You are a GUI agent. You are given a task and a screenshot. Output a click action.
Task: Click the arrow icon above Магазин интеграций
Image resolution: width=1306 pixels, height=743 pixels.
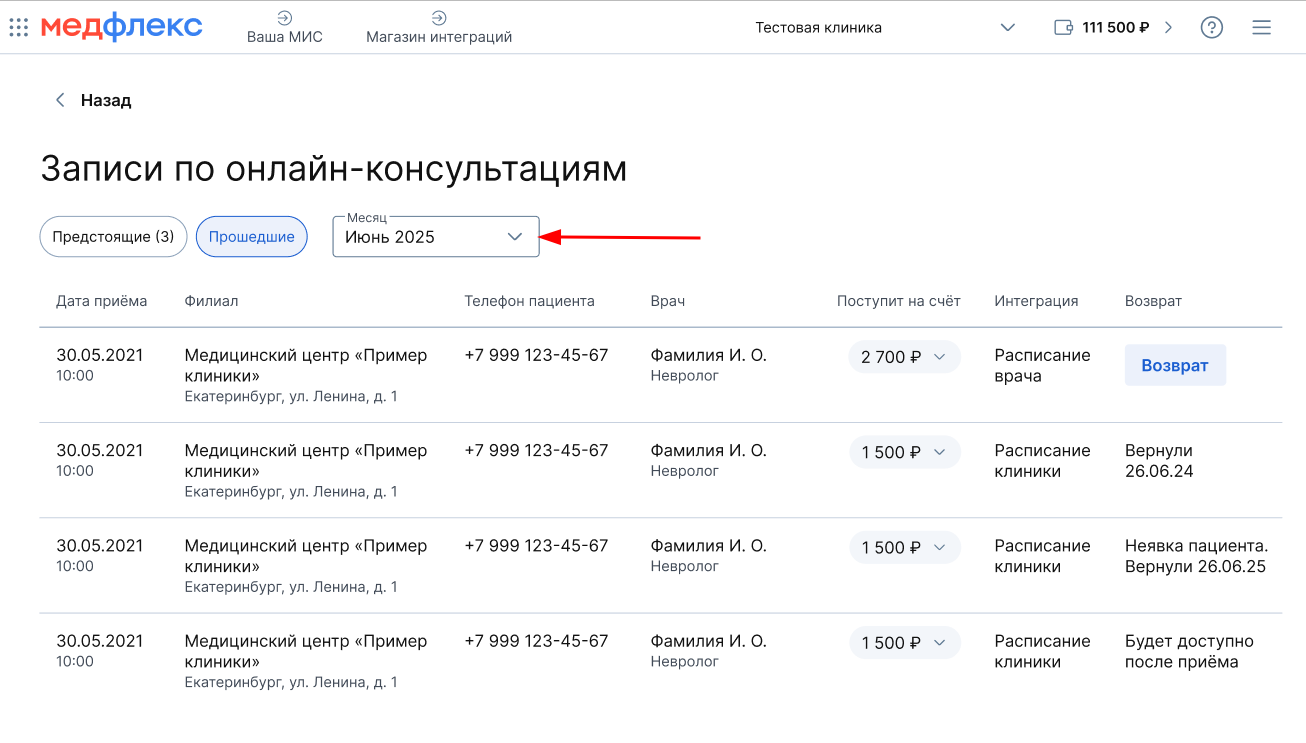[x=439, y=17]
